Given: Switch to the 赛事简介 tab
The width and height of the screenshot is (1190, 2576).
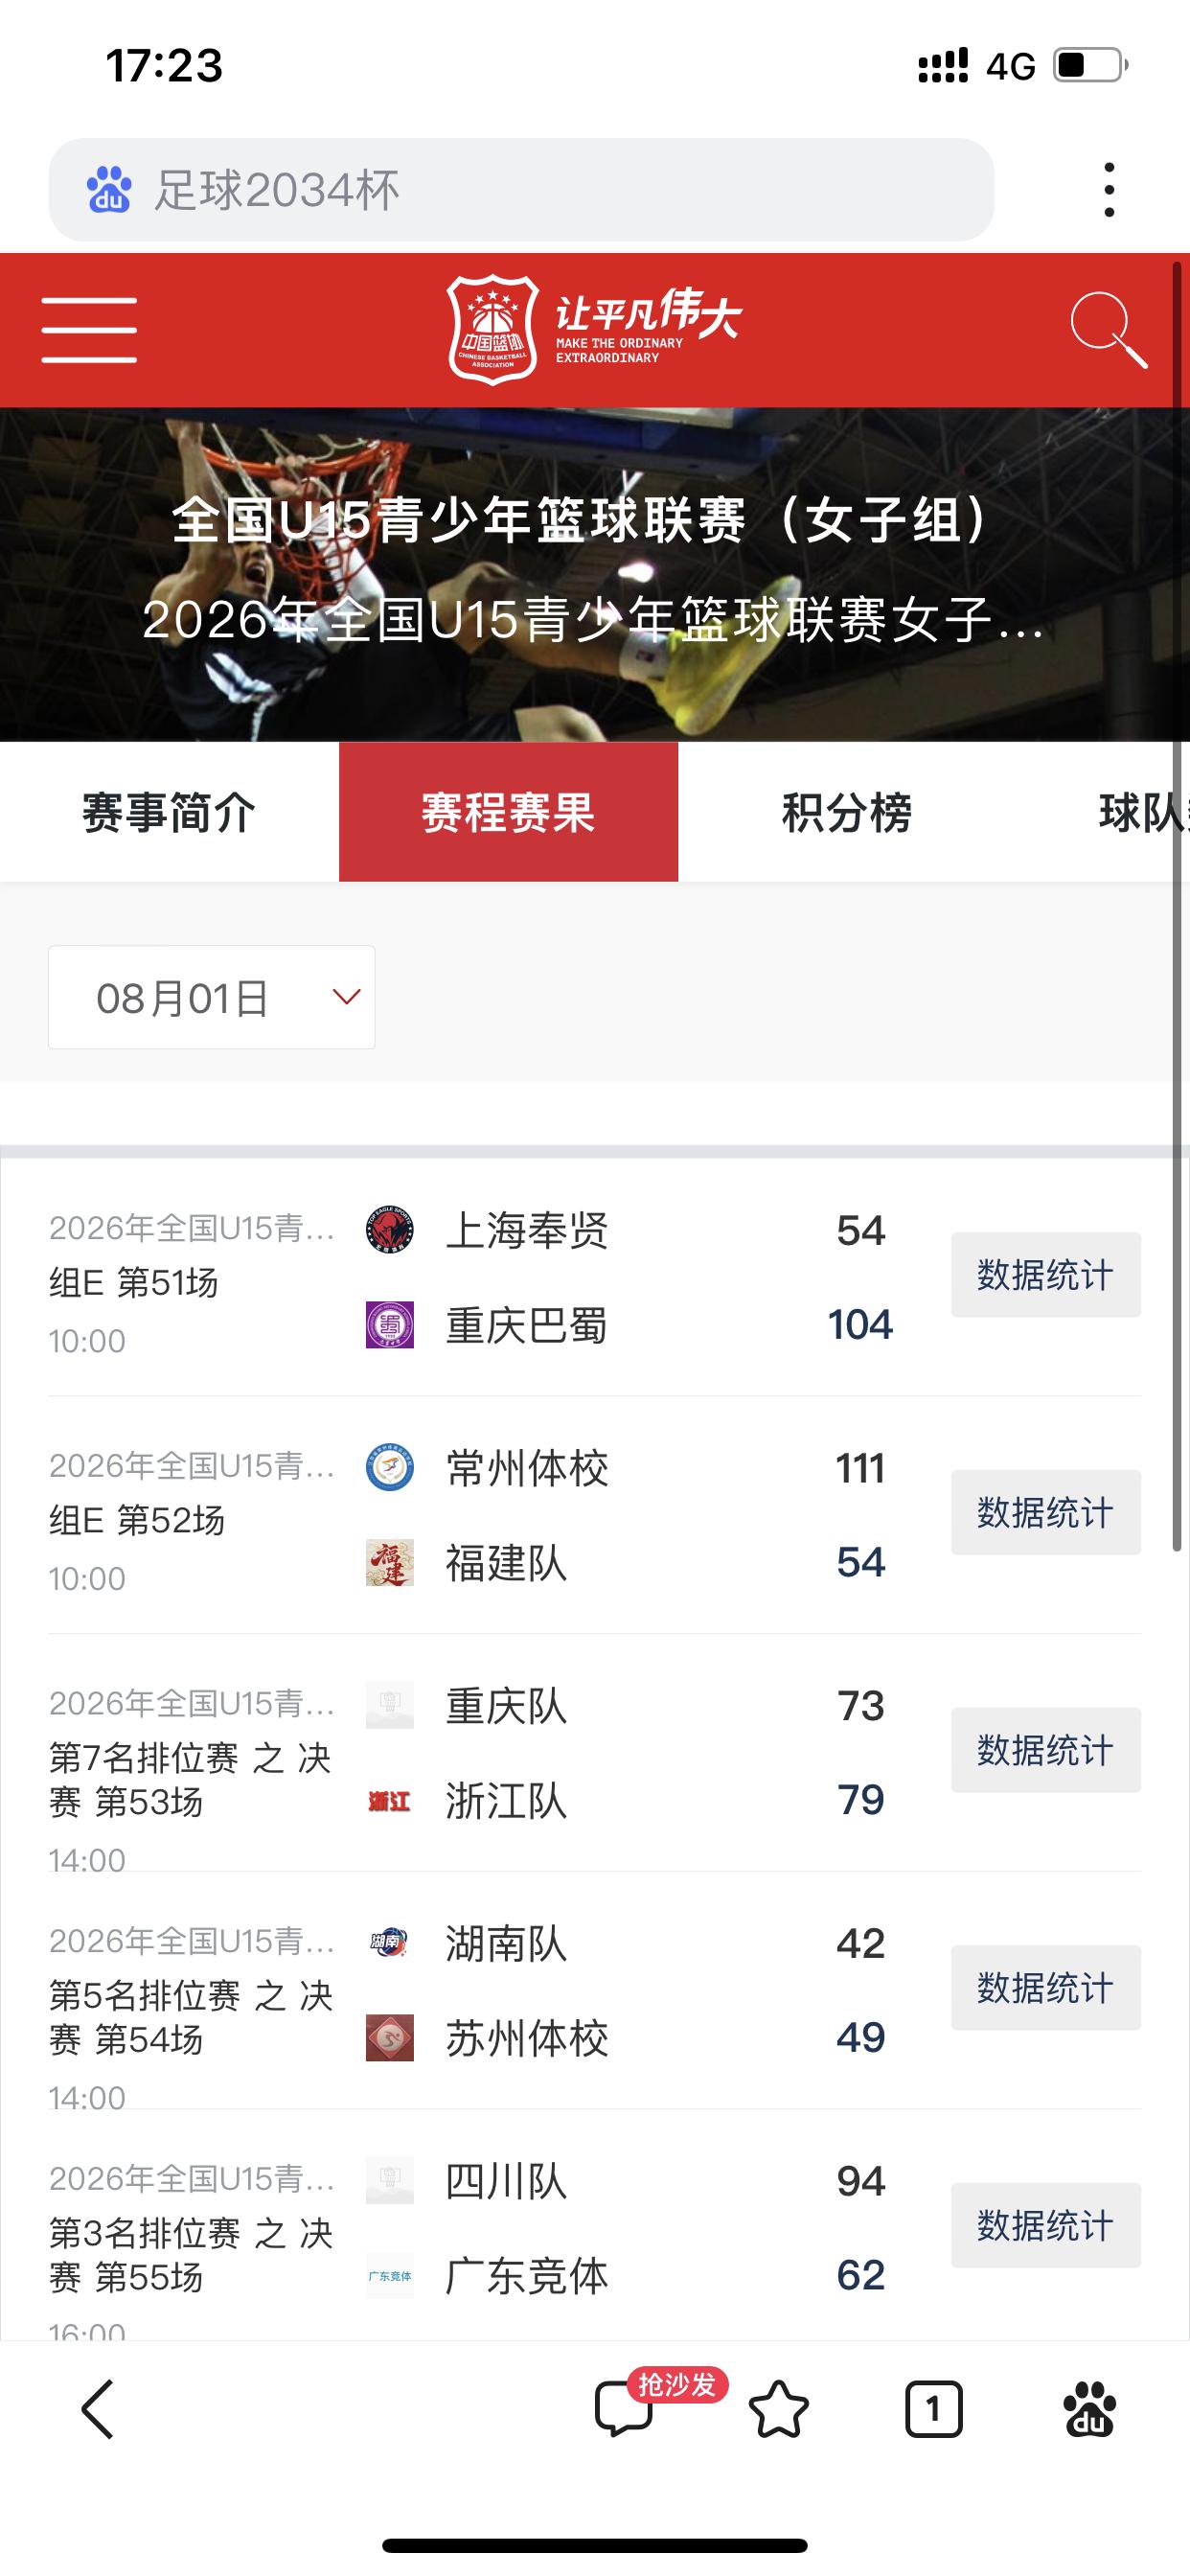Looking at the screenshot, I should tap(169, 812).
